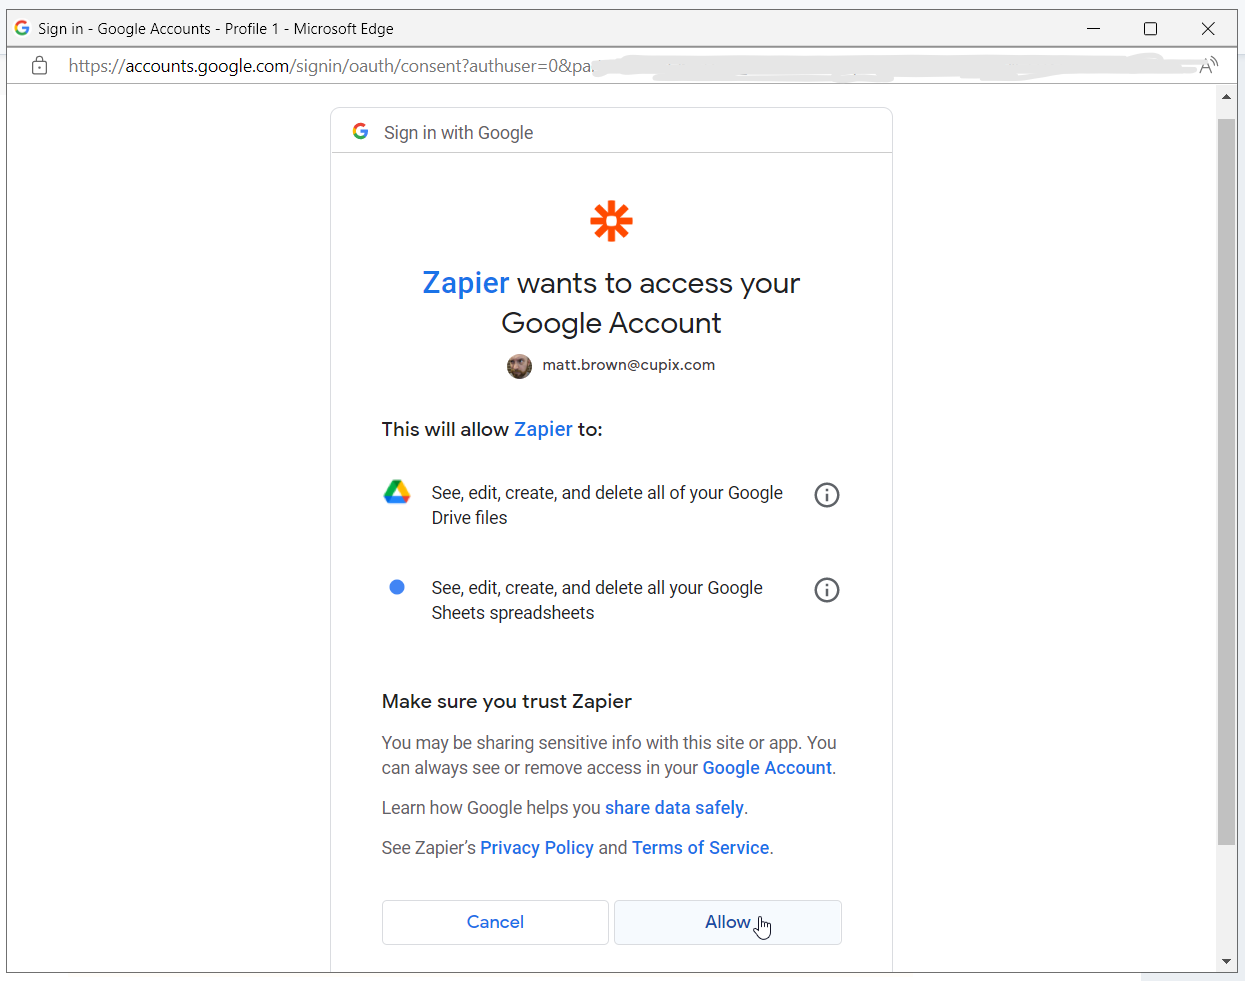Click the Read aloud icon in address bar
1245x981 pixels.
[x=1208, y=66]
